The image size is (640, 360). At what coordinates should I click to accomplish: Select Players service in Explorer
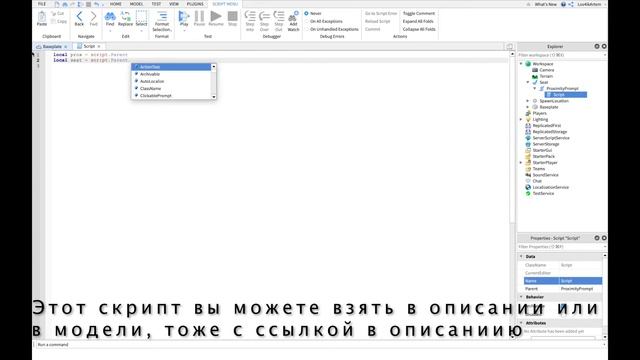(539, 113)
